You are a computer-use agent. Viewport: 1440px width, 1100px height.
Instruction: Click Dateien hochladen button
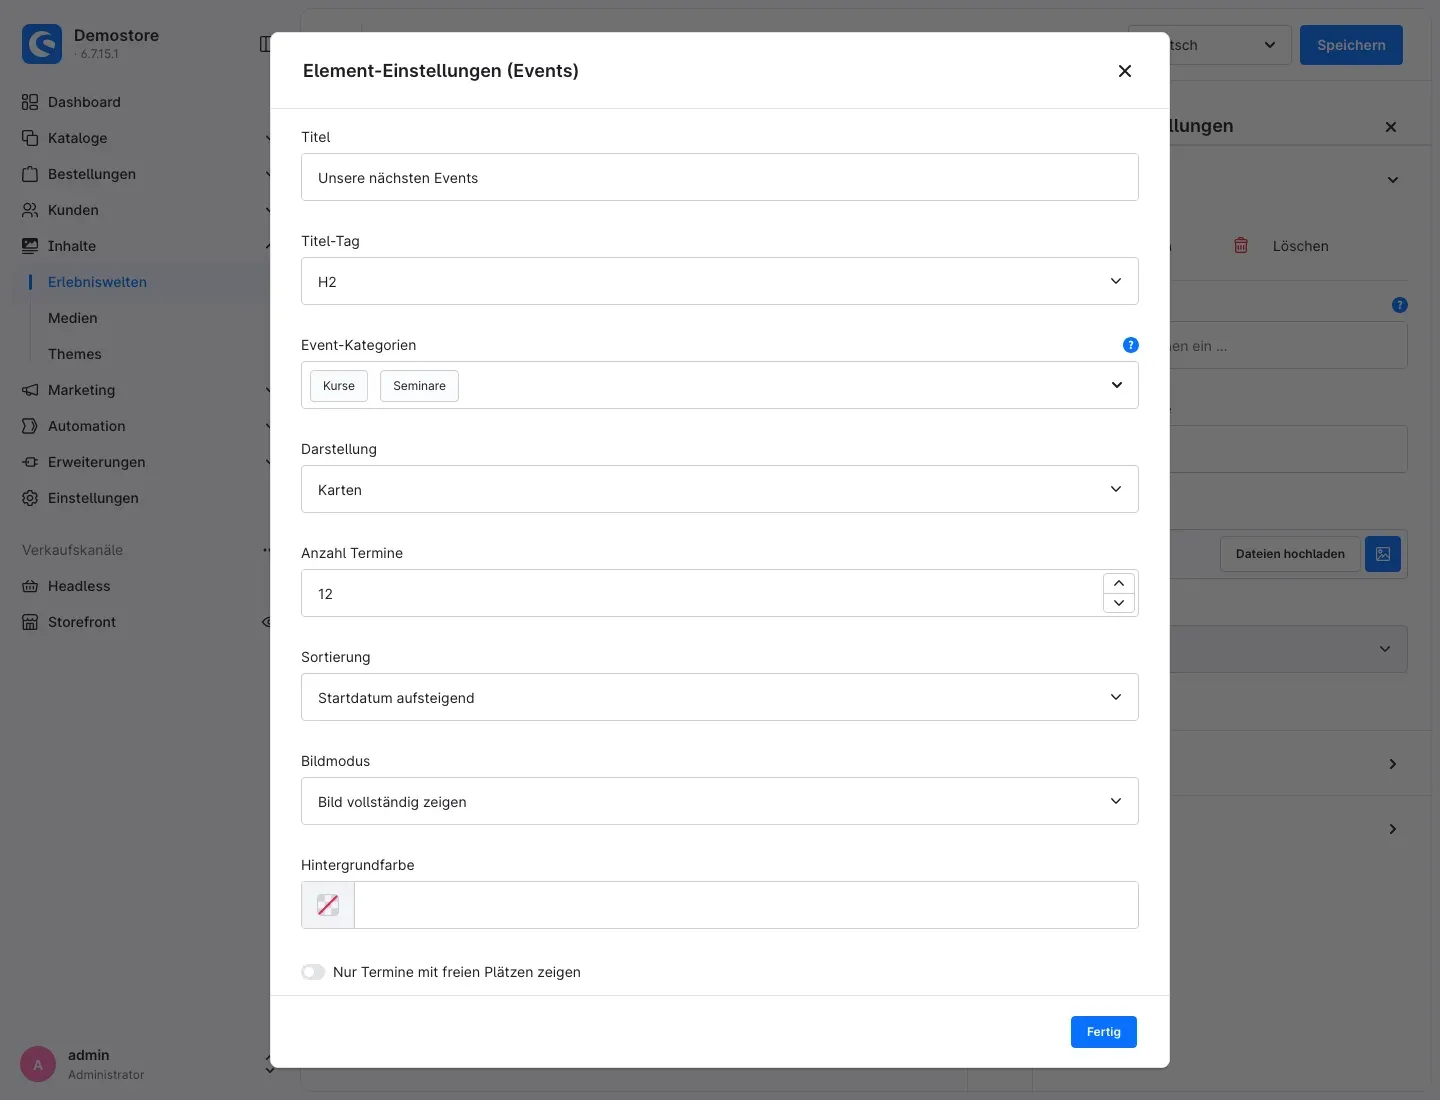(x=1290, y=554)
